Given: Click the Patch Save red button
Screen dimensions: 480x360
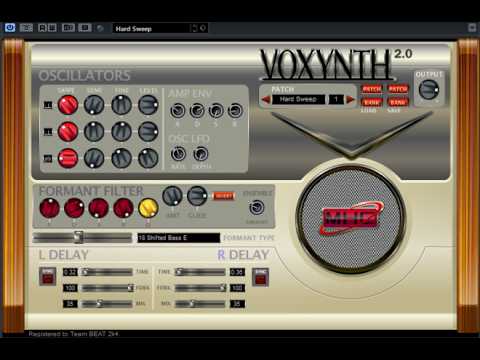Looking at the screenshot, I should tap(398, 89).
